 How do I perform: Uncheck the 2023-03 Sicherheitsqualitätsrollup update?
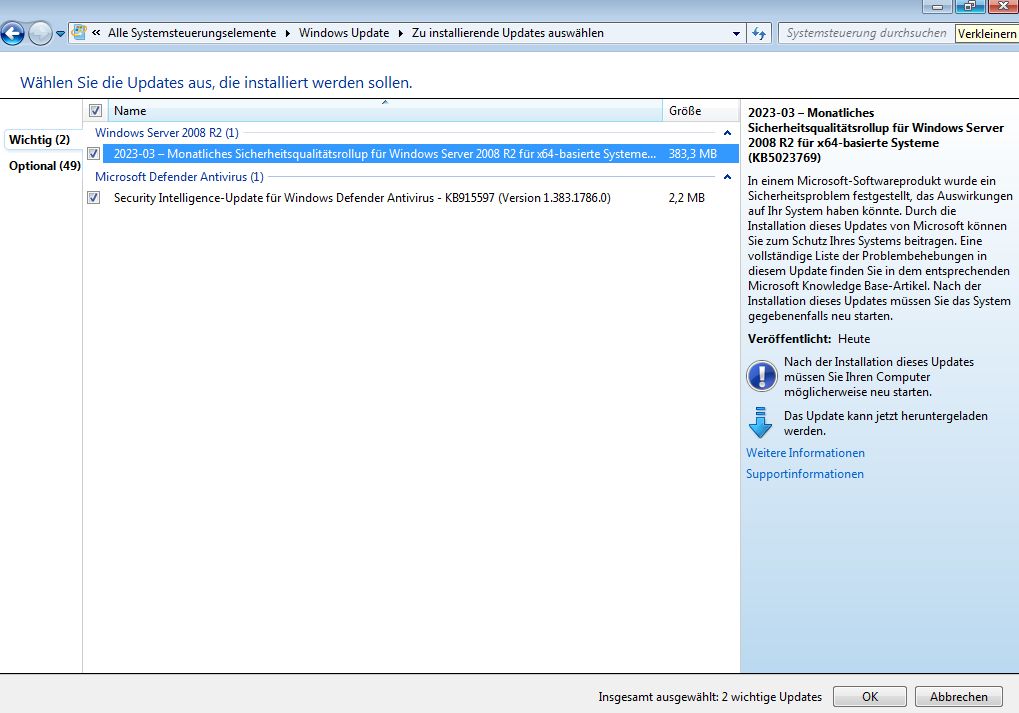click(x=94, y=154)
